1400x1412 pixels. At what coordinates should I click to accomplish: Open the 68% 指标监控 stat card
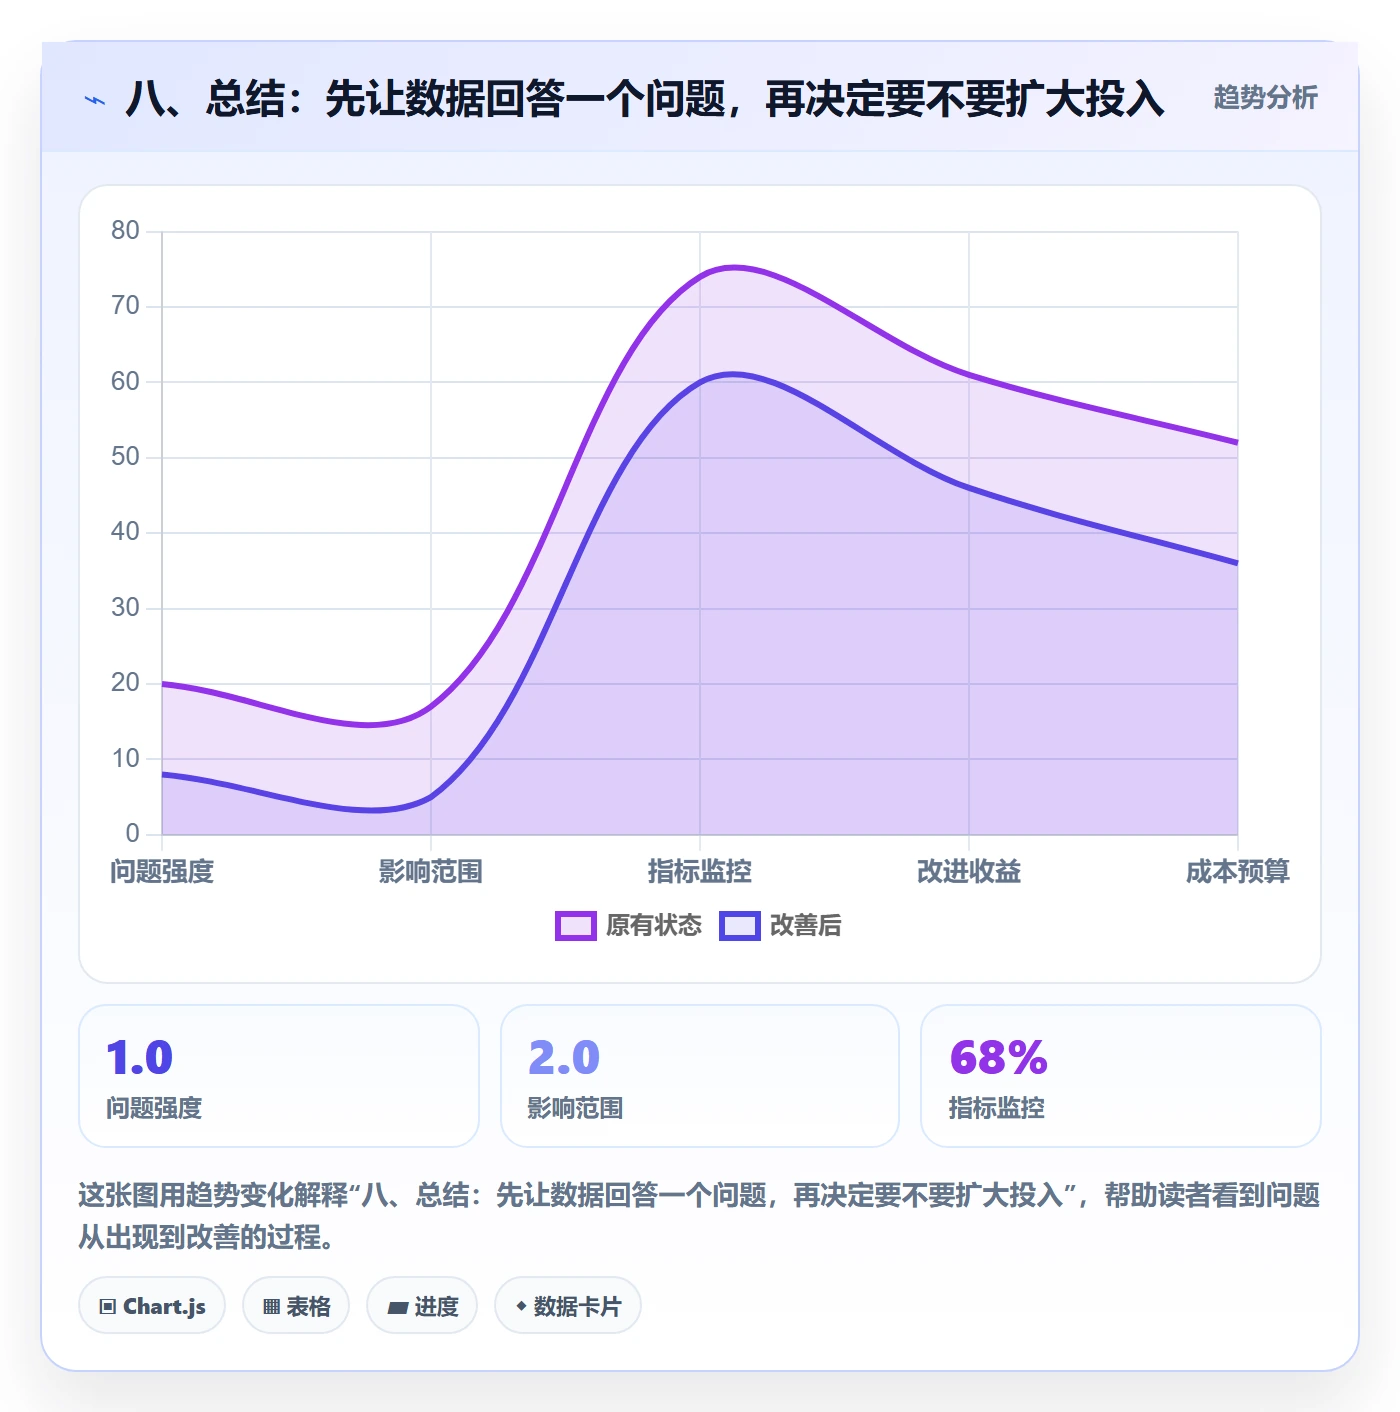pyautogui.click(x=1121, y=1076)
